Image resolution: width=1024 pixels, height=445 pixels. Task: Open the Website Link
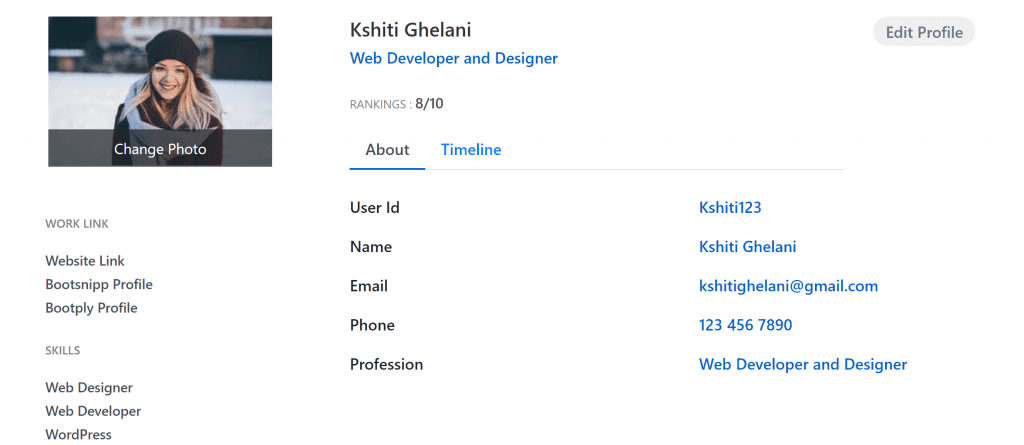pos(85,261)
